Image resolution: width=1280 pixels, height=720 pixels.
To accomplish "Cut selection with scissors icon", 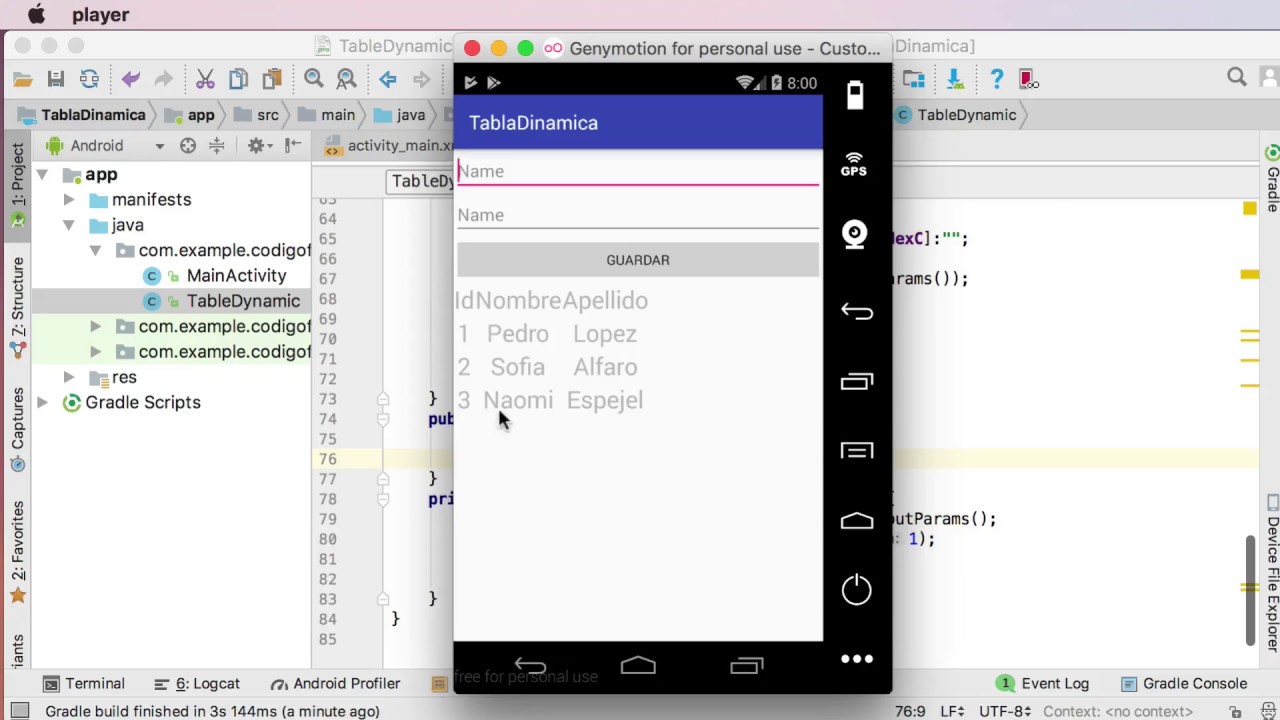I will click(205, 79).
